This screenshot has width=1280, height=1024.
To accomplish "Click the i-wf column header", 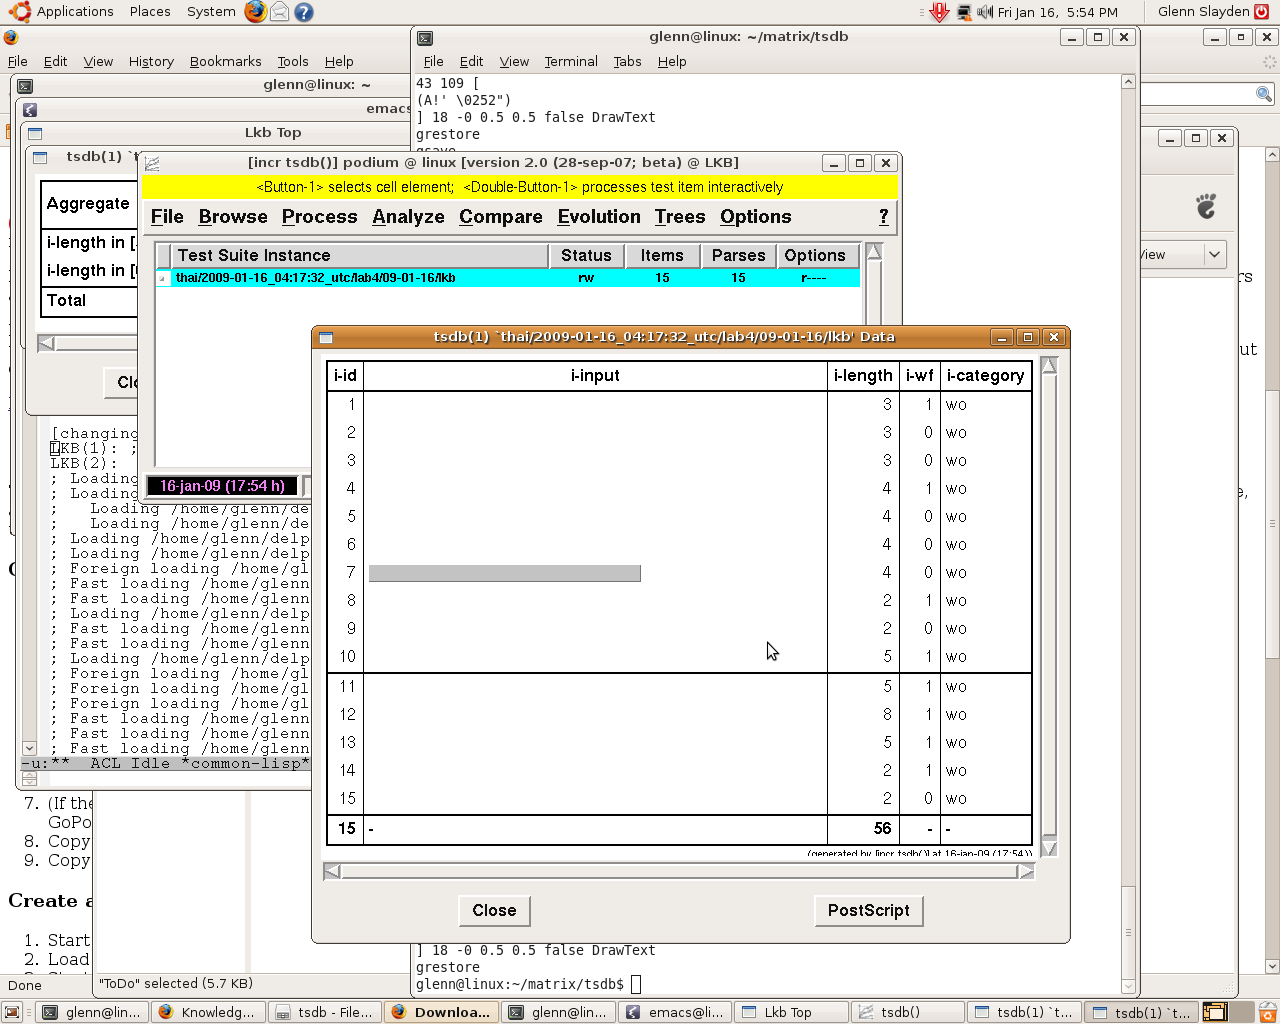I will [919, 376].
